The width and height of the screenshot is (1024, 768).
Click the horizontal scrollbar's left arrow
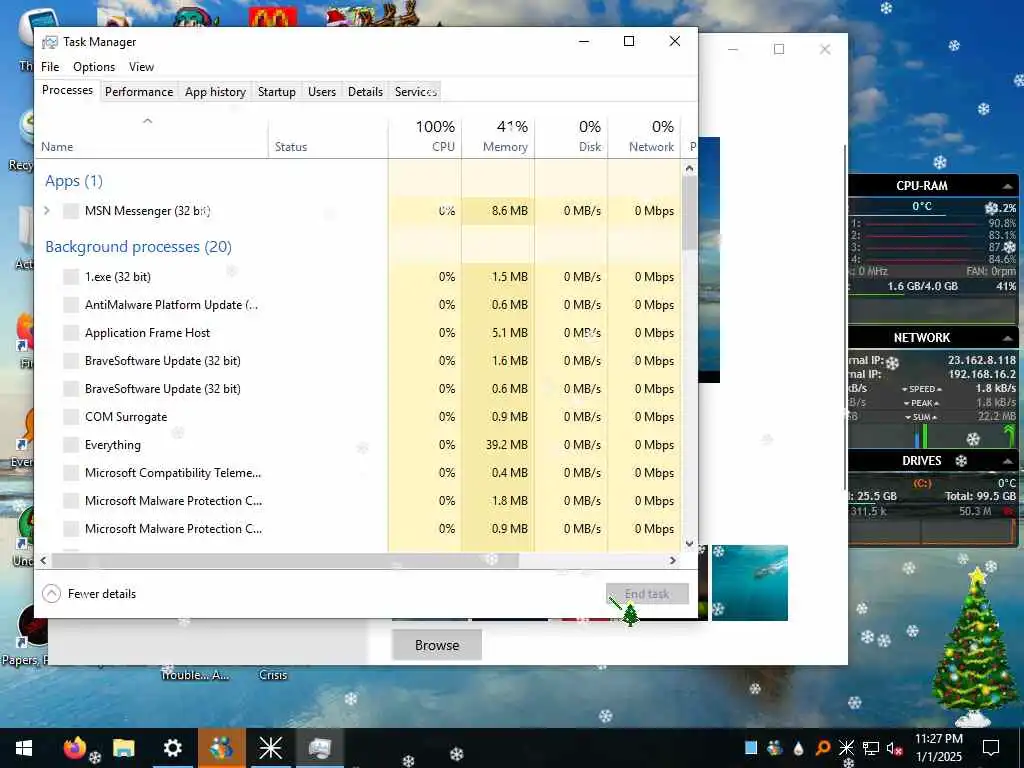click(43, 560)
